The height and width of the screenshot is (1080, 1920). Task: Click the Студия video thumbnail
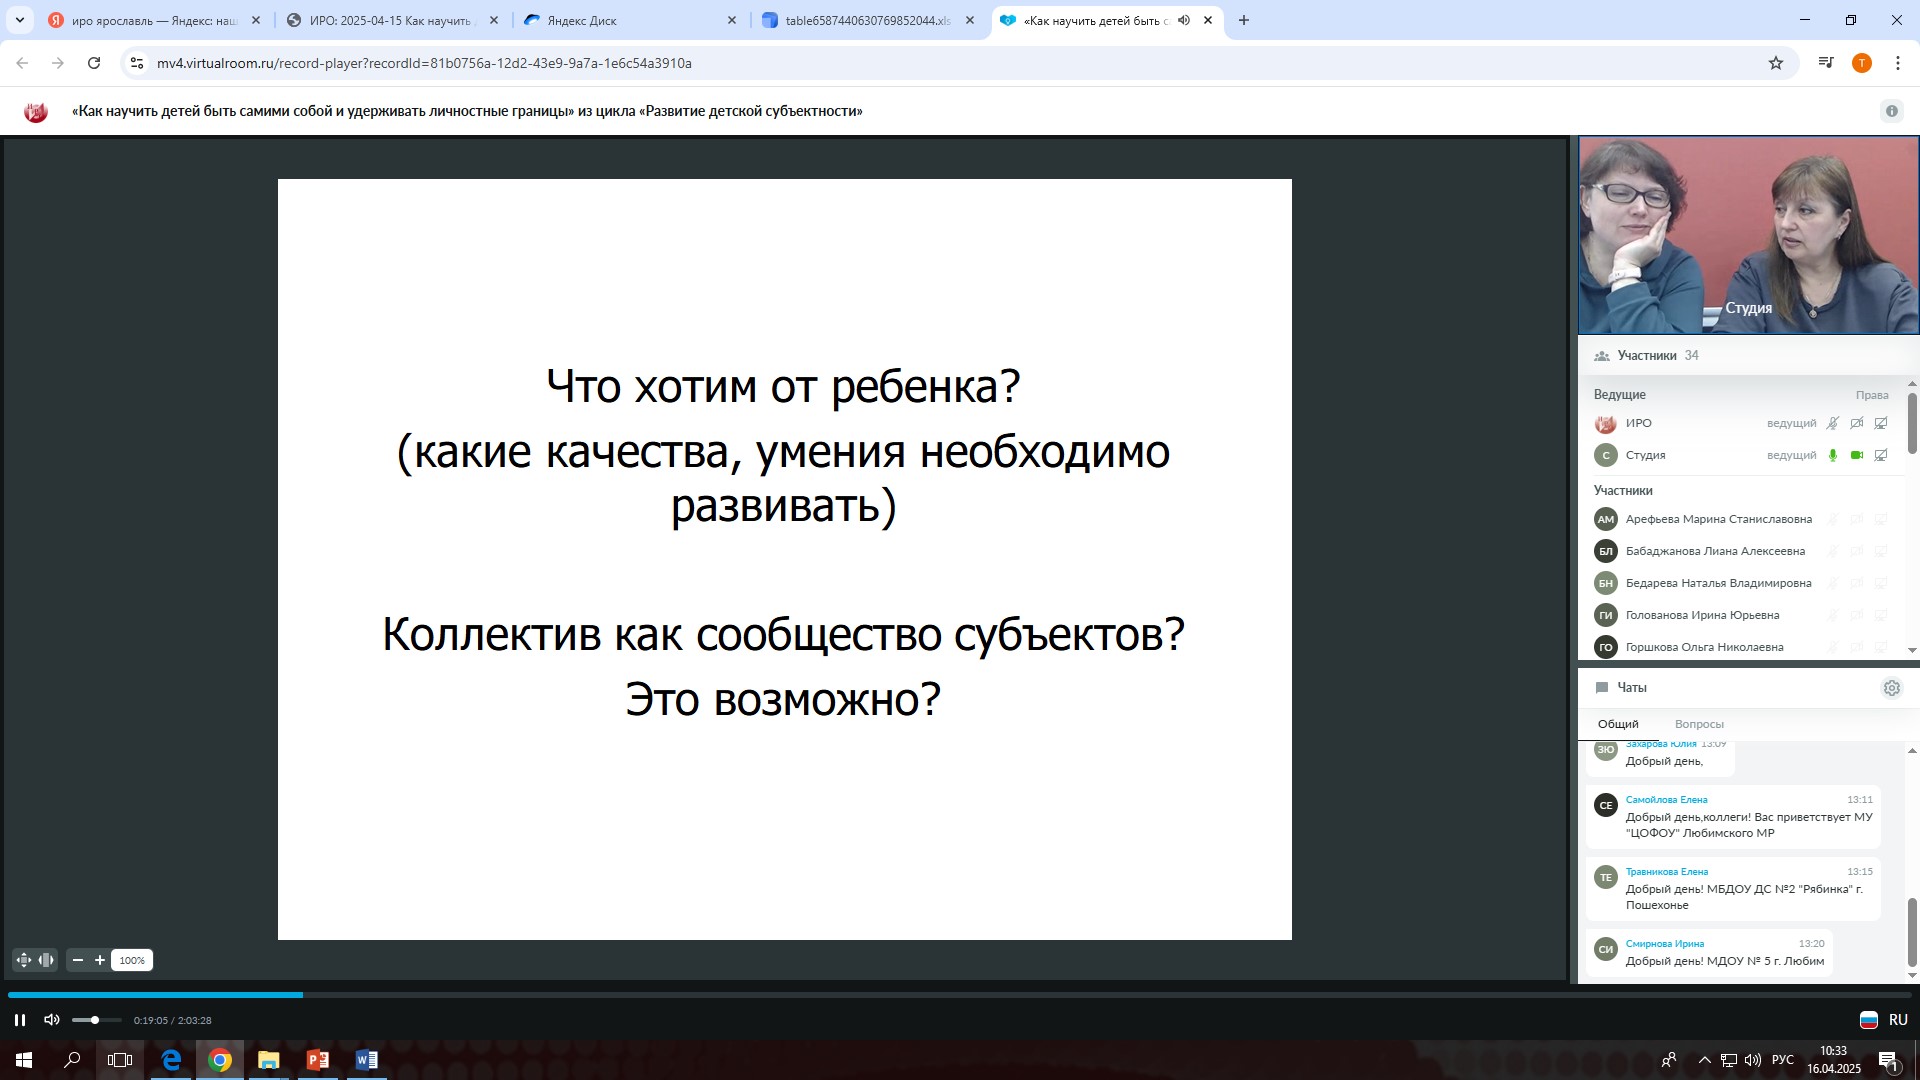tap(1748, 235)
